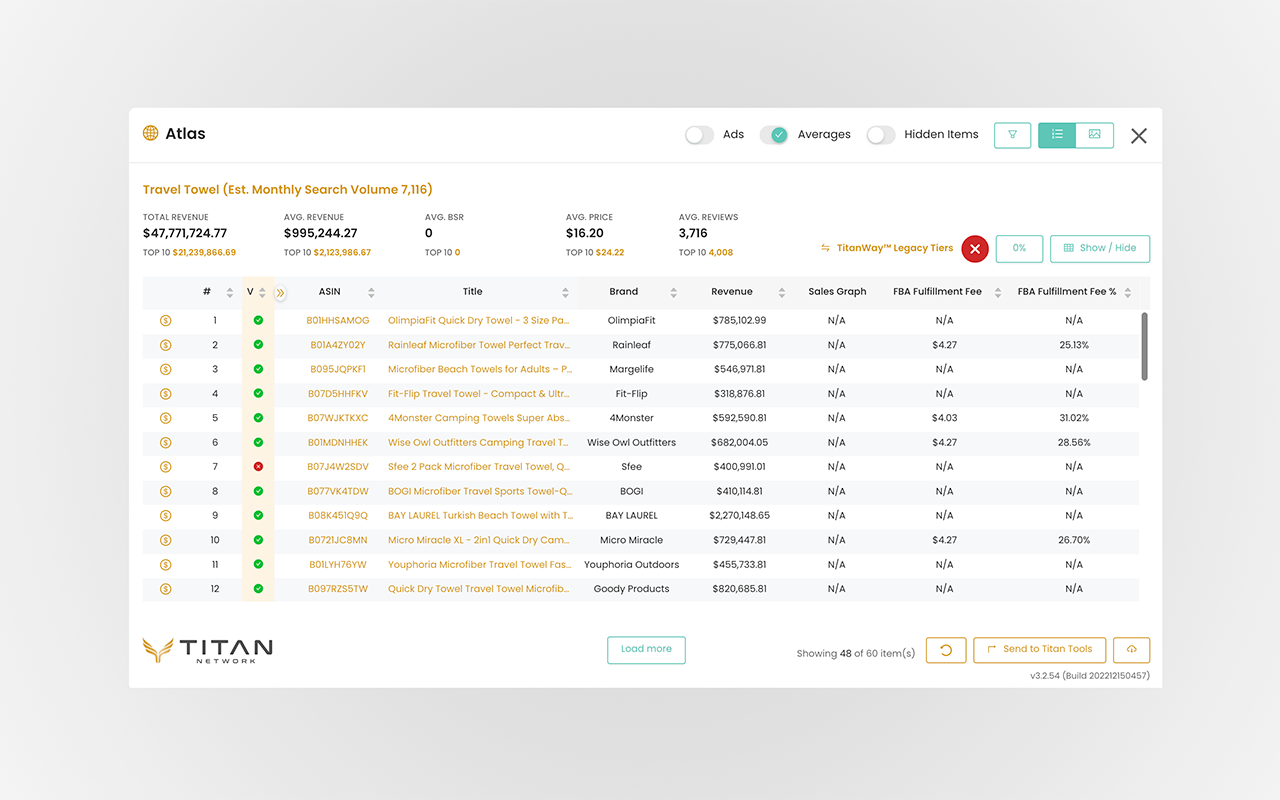Sort by the ASIN column
The image size is (1280, 800).
tap(371, 293)
